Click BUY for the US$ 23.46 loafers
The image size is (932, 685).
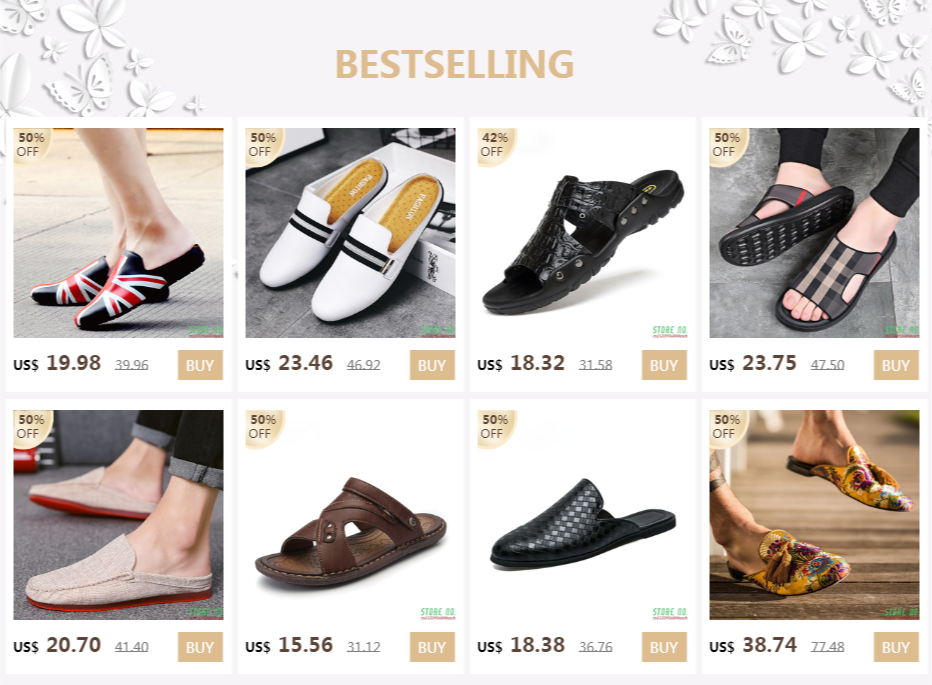tap(432, 365)
